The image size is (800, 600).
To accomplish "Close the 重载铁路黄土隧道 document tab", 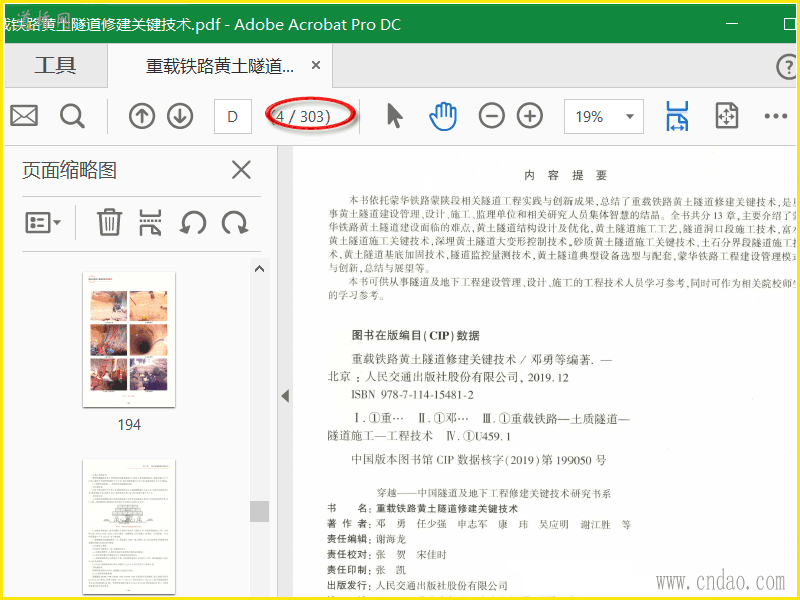I will [x=316, y=65].
